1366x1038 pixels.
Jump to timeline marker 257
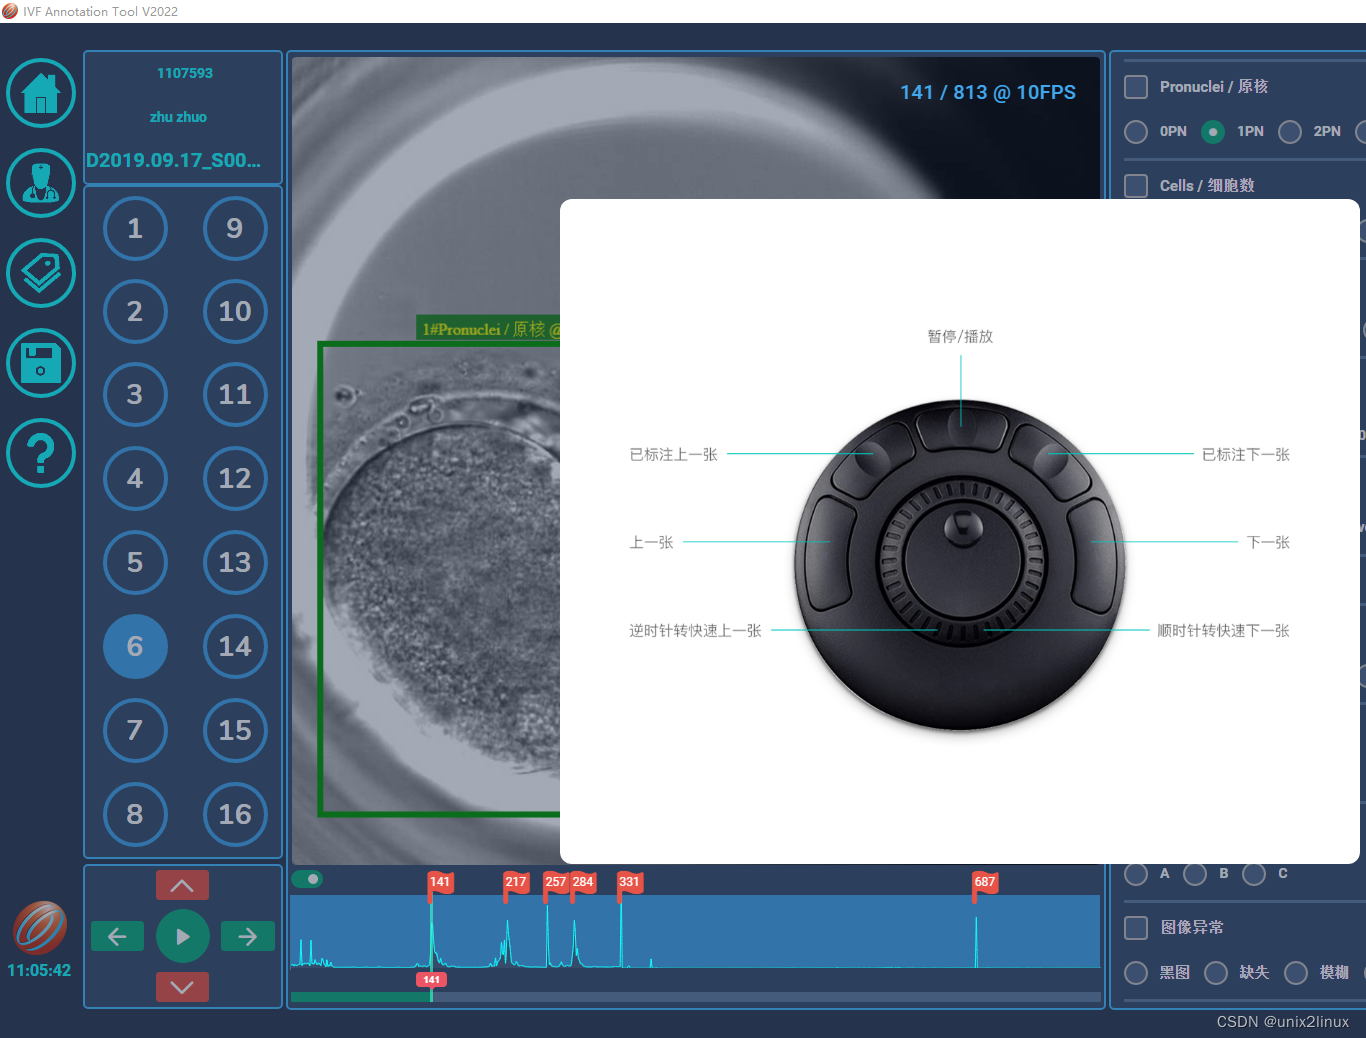click(x=556, y=882)
